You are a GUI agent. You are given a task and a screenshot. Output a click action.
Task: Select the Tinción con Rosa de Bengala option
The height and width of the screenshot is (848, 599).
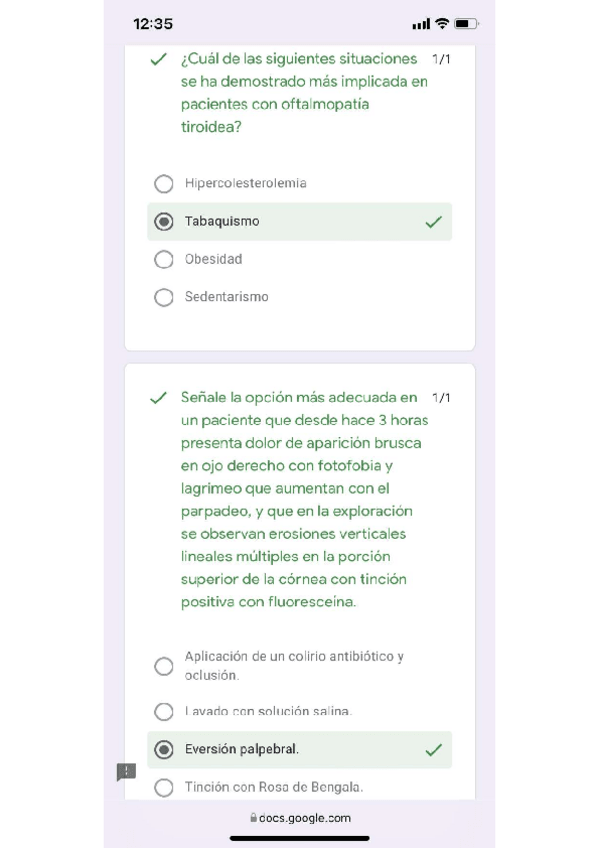click(x=164, y=787)
